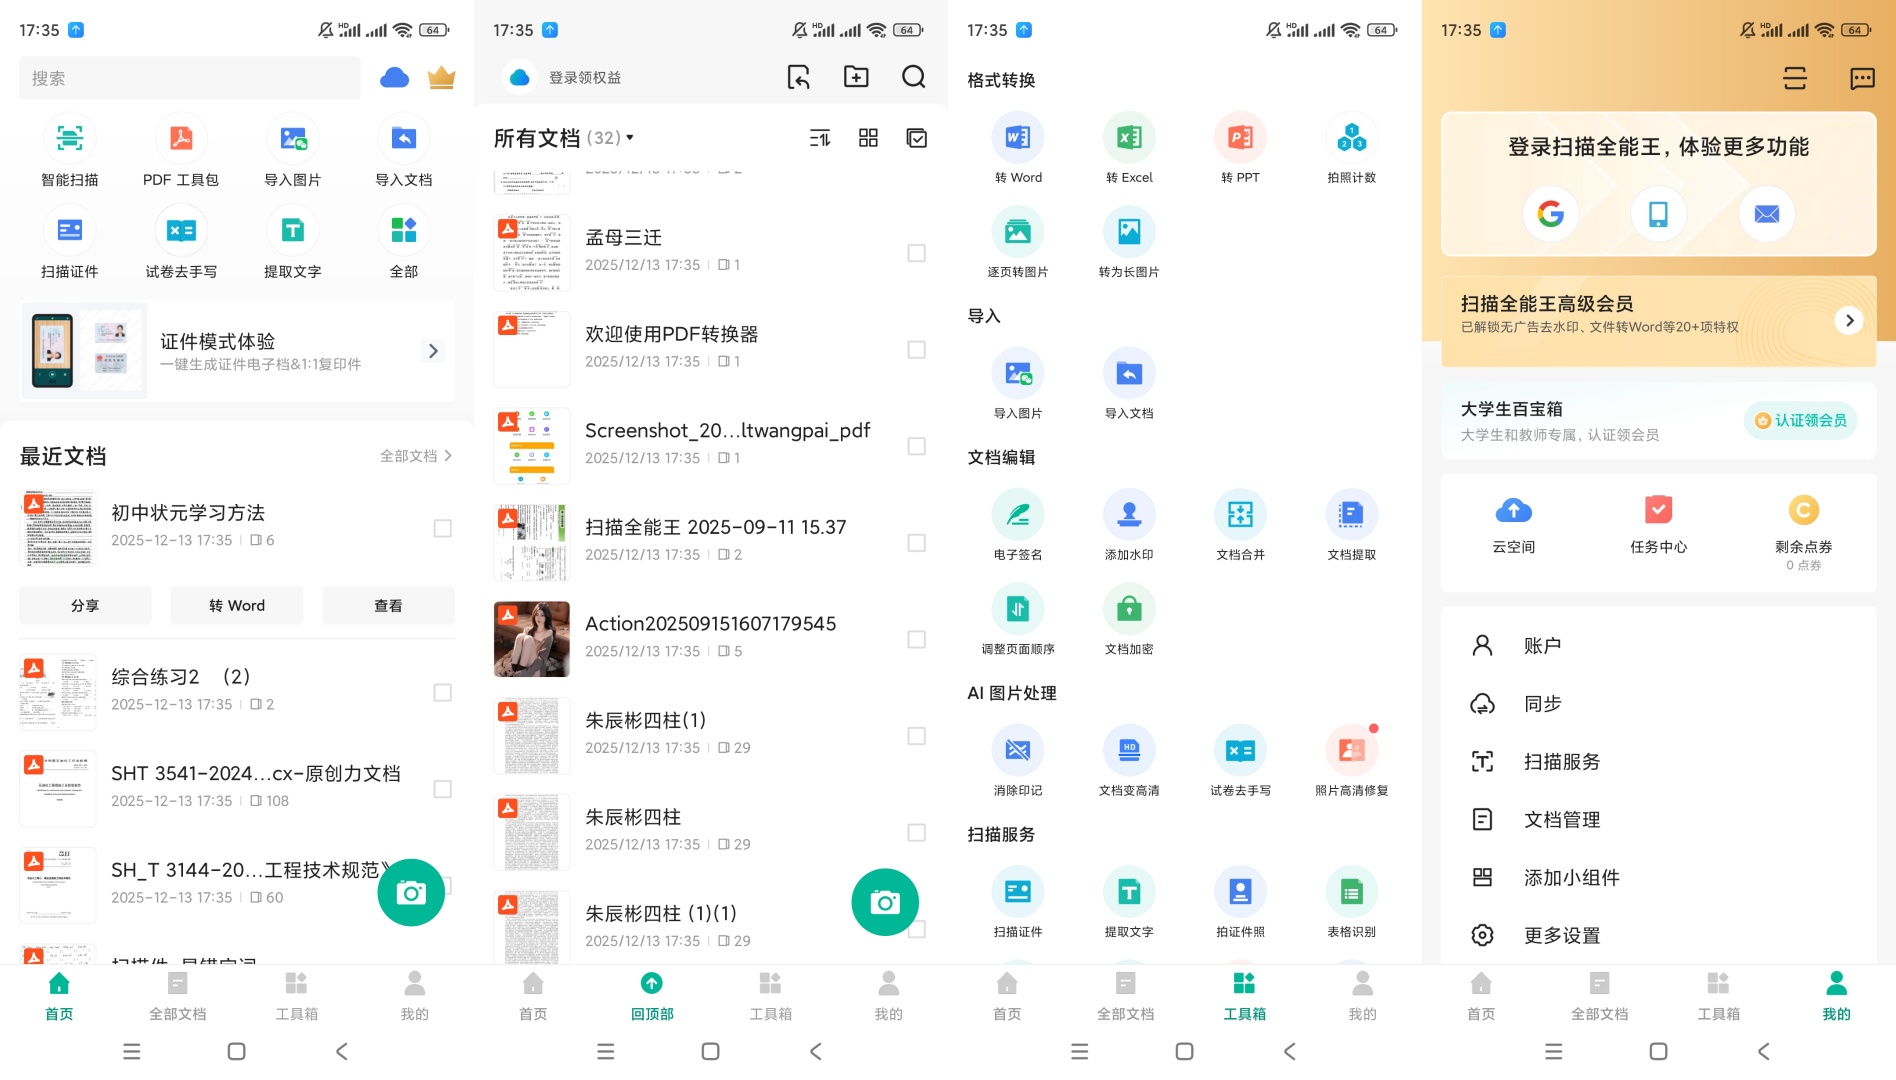Screen dimensions: 1896x1080
Task: Click the 搜索 search field
Action: point(190,78)
